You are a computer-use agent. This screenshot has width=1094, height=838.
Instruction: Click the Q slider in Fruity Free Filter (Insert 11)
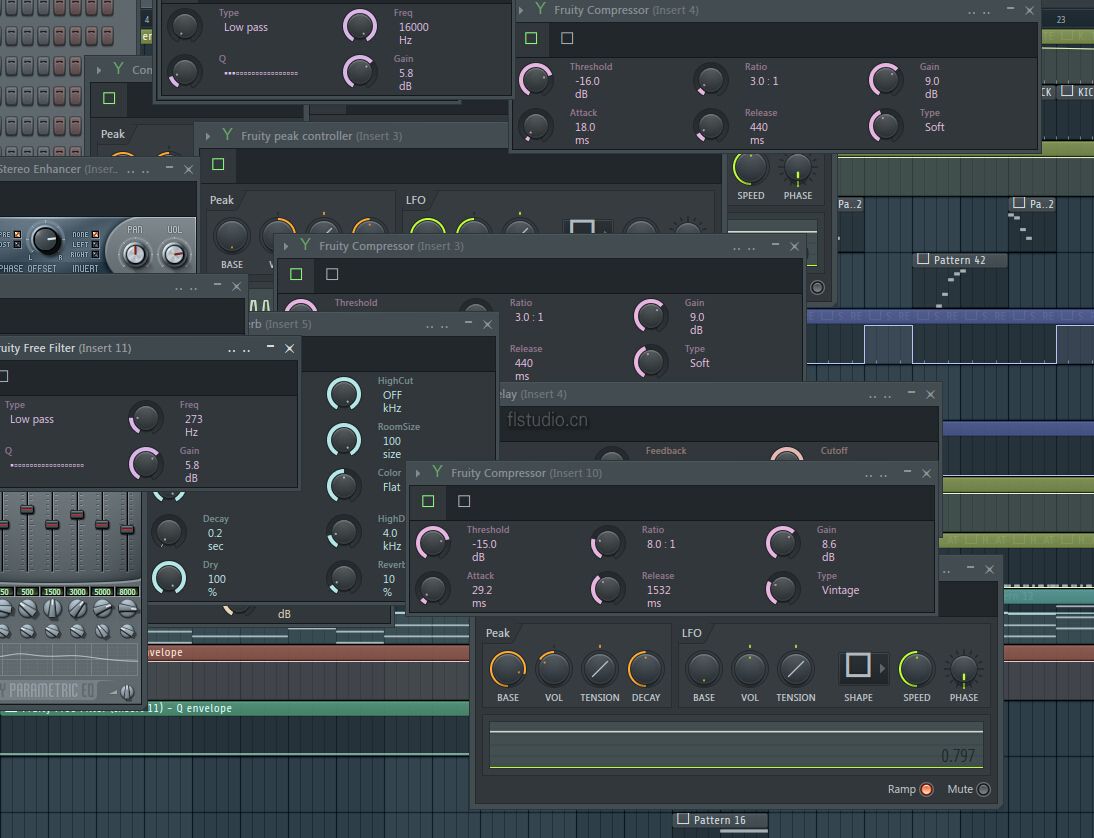[x=47, y=465]
